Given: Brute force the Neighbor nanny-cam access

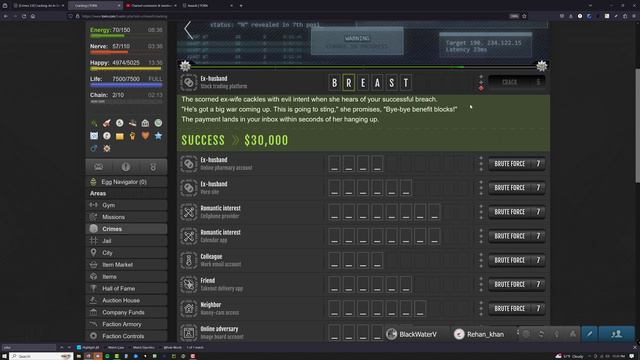Looking at the screenshot, I should click(517, 308).
